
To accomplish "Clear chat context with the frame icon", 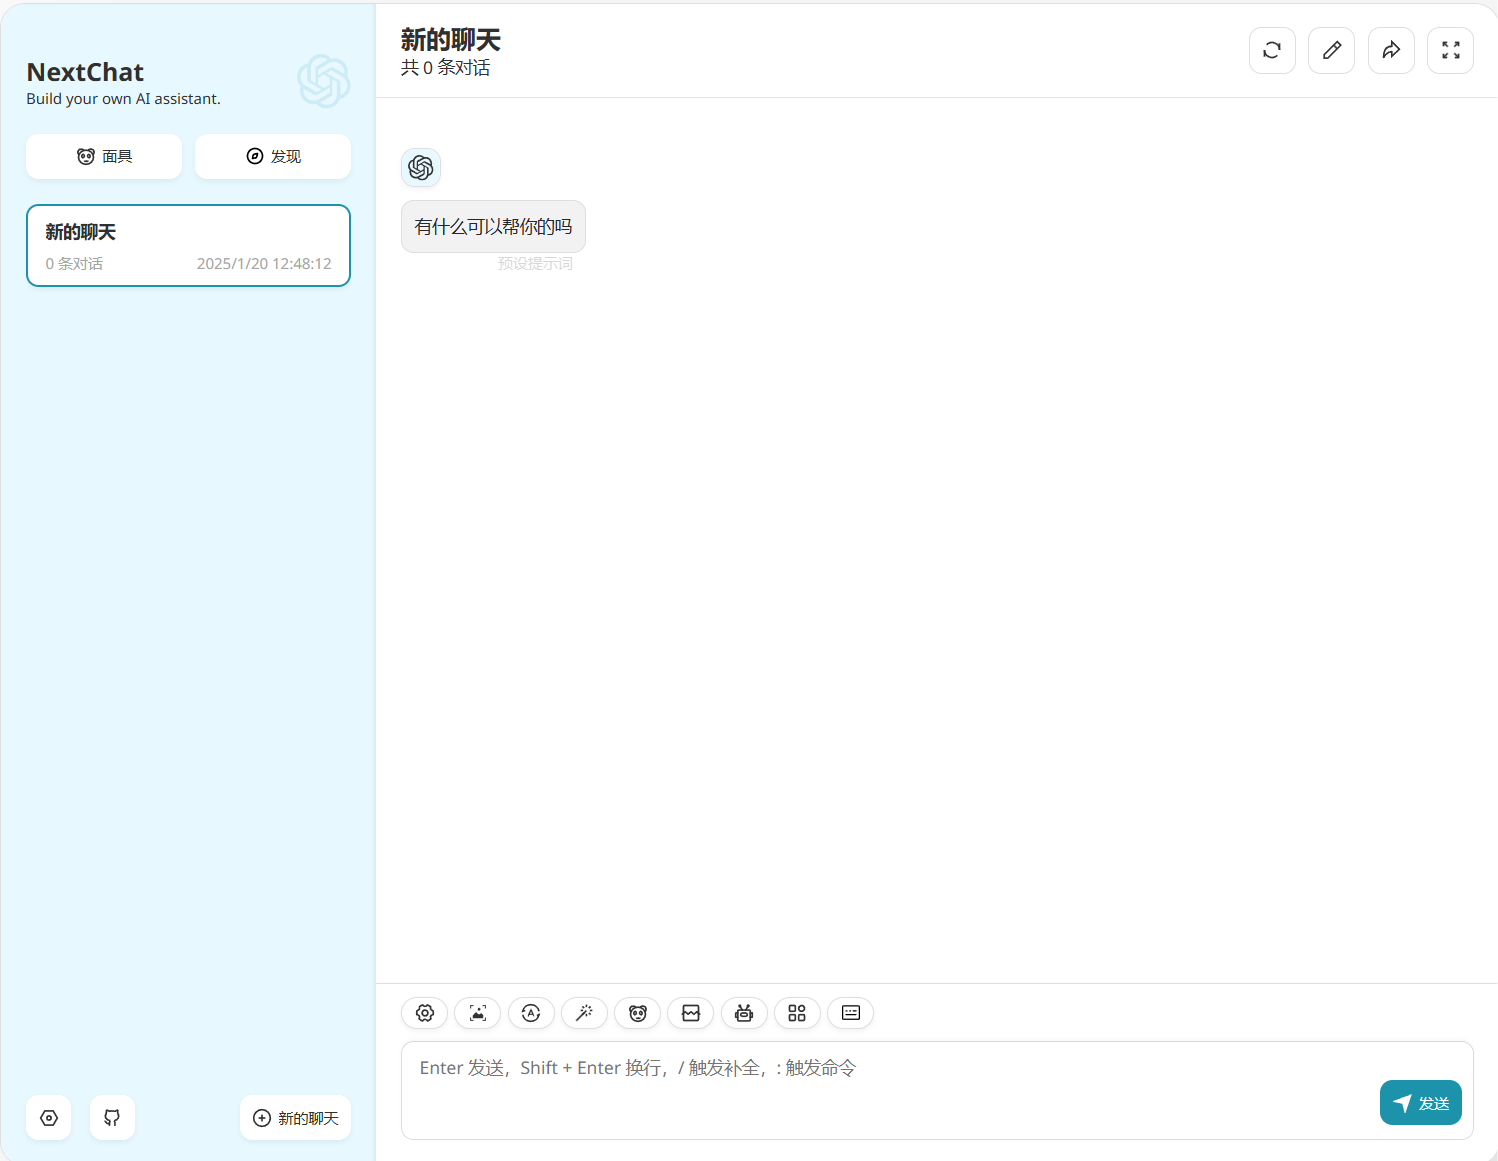I will 691,1013.
